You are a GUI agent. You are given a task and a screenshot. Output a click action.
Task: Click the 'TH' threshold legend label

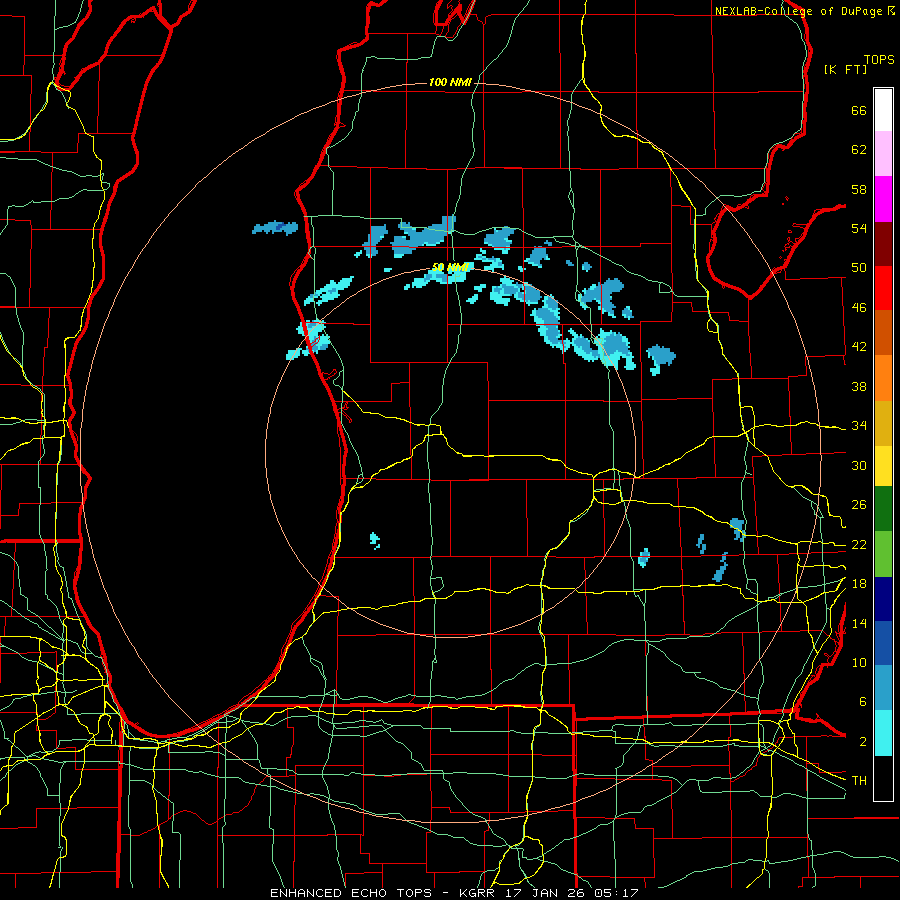(x=859, y=781)
